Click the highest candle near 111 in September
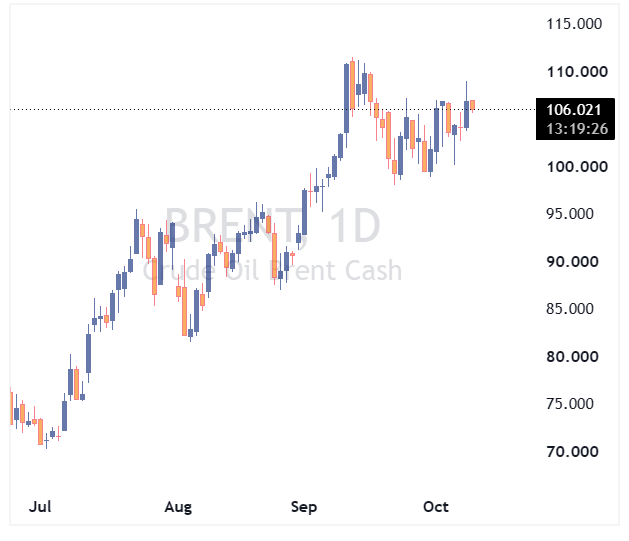629x541 pixels. point(352,85)
